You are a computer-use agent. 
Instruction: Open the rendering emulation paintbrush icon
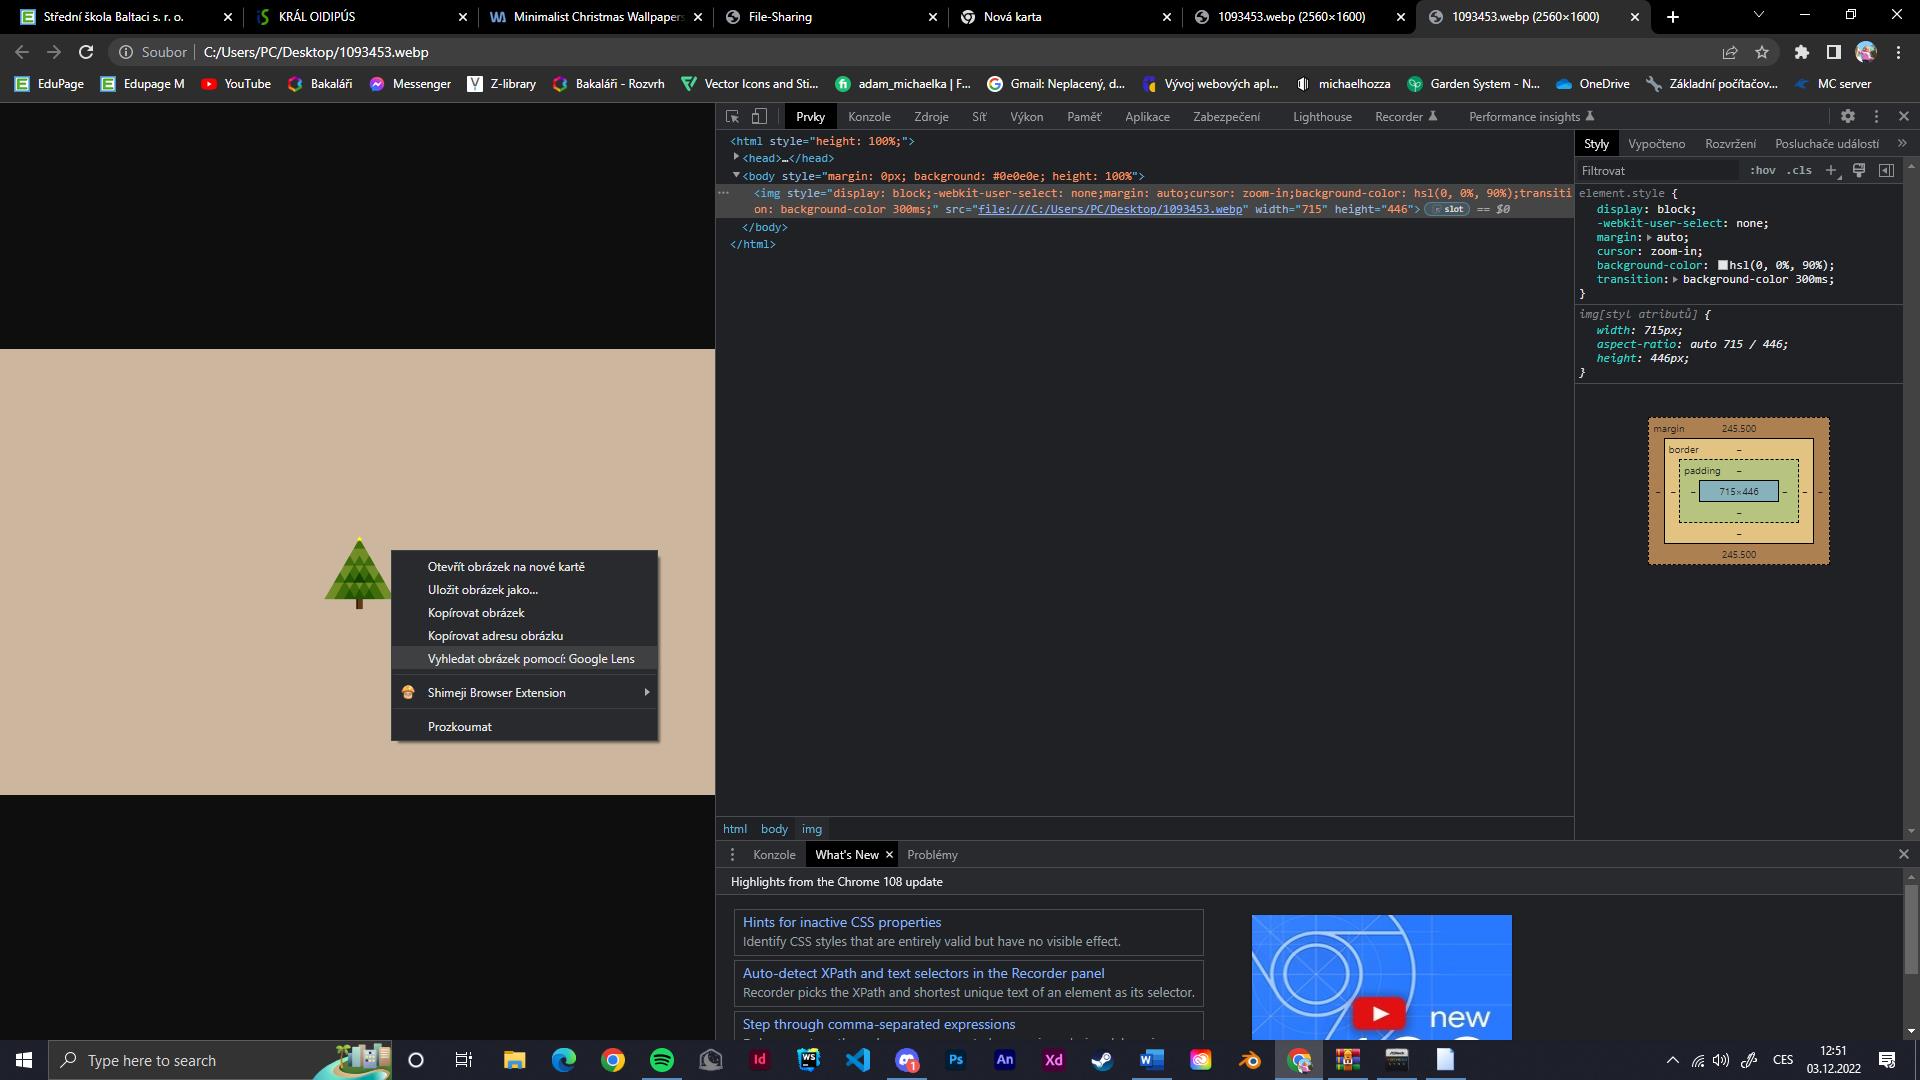tap(1859, 171)
